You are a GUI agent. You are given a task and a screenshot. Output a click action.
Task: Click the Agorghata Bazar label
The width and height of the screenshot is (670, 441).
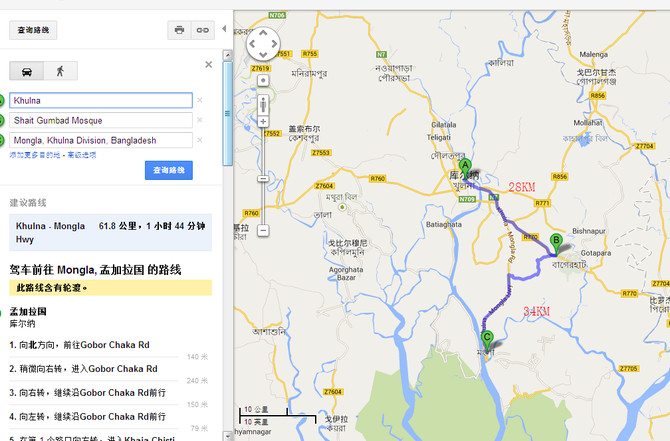[x=346, y=273]
